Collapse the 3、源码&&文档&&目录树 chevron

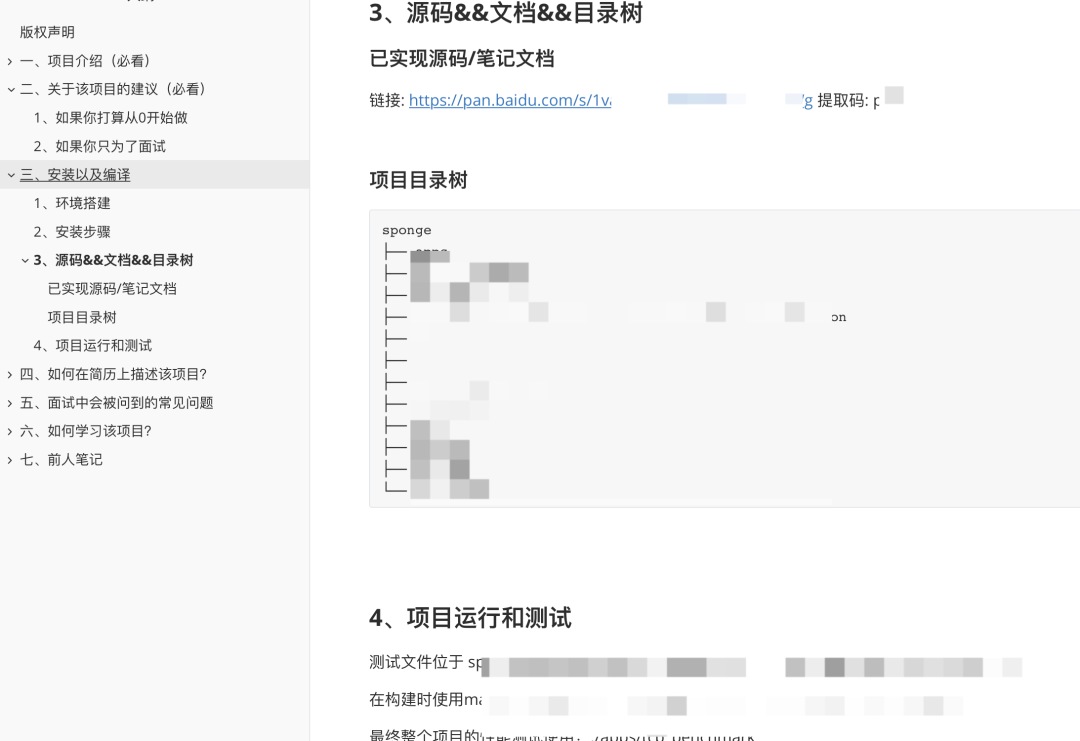25,261
